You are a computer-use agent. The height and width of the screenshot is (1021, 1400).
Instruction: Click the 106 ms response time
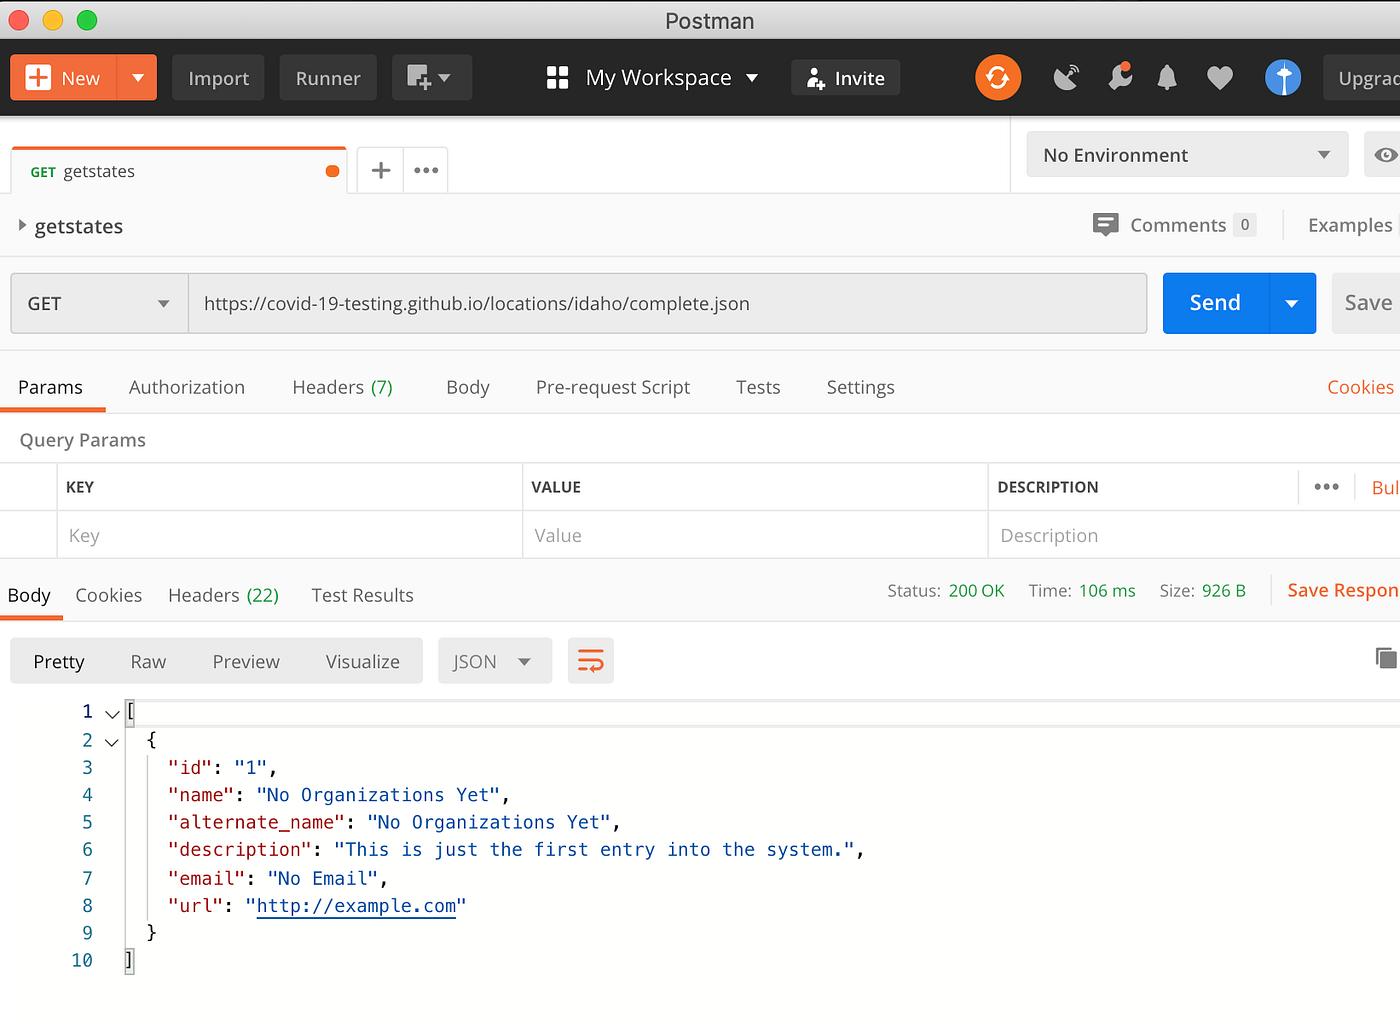point(1107,591)
